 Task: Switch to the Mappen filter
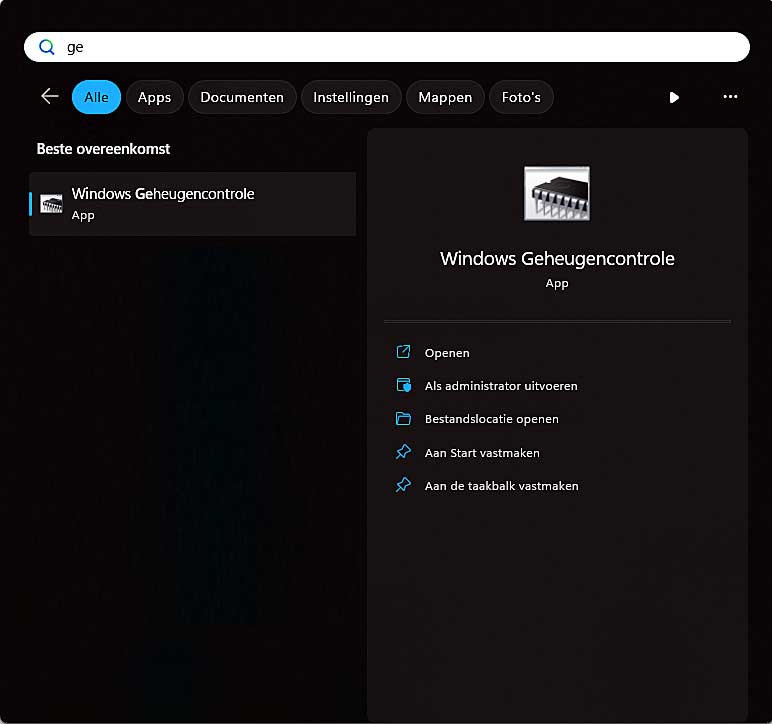(x=445, y=97)
